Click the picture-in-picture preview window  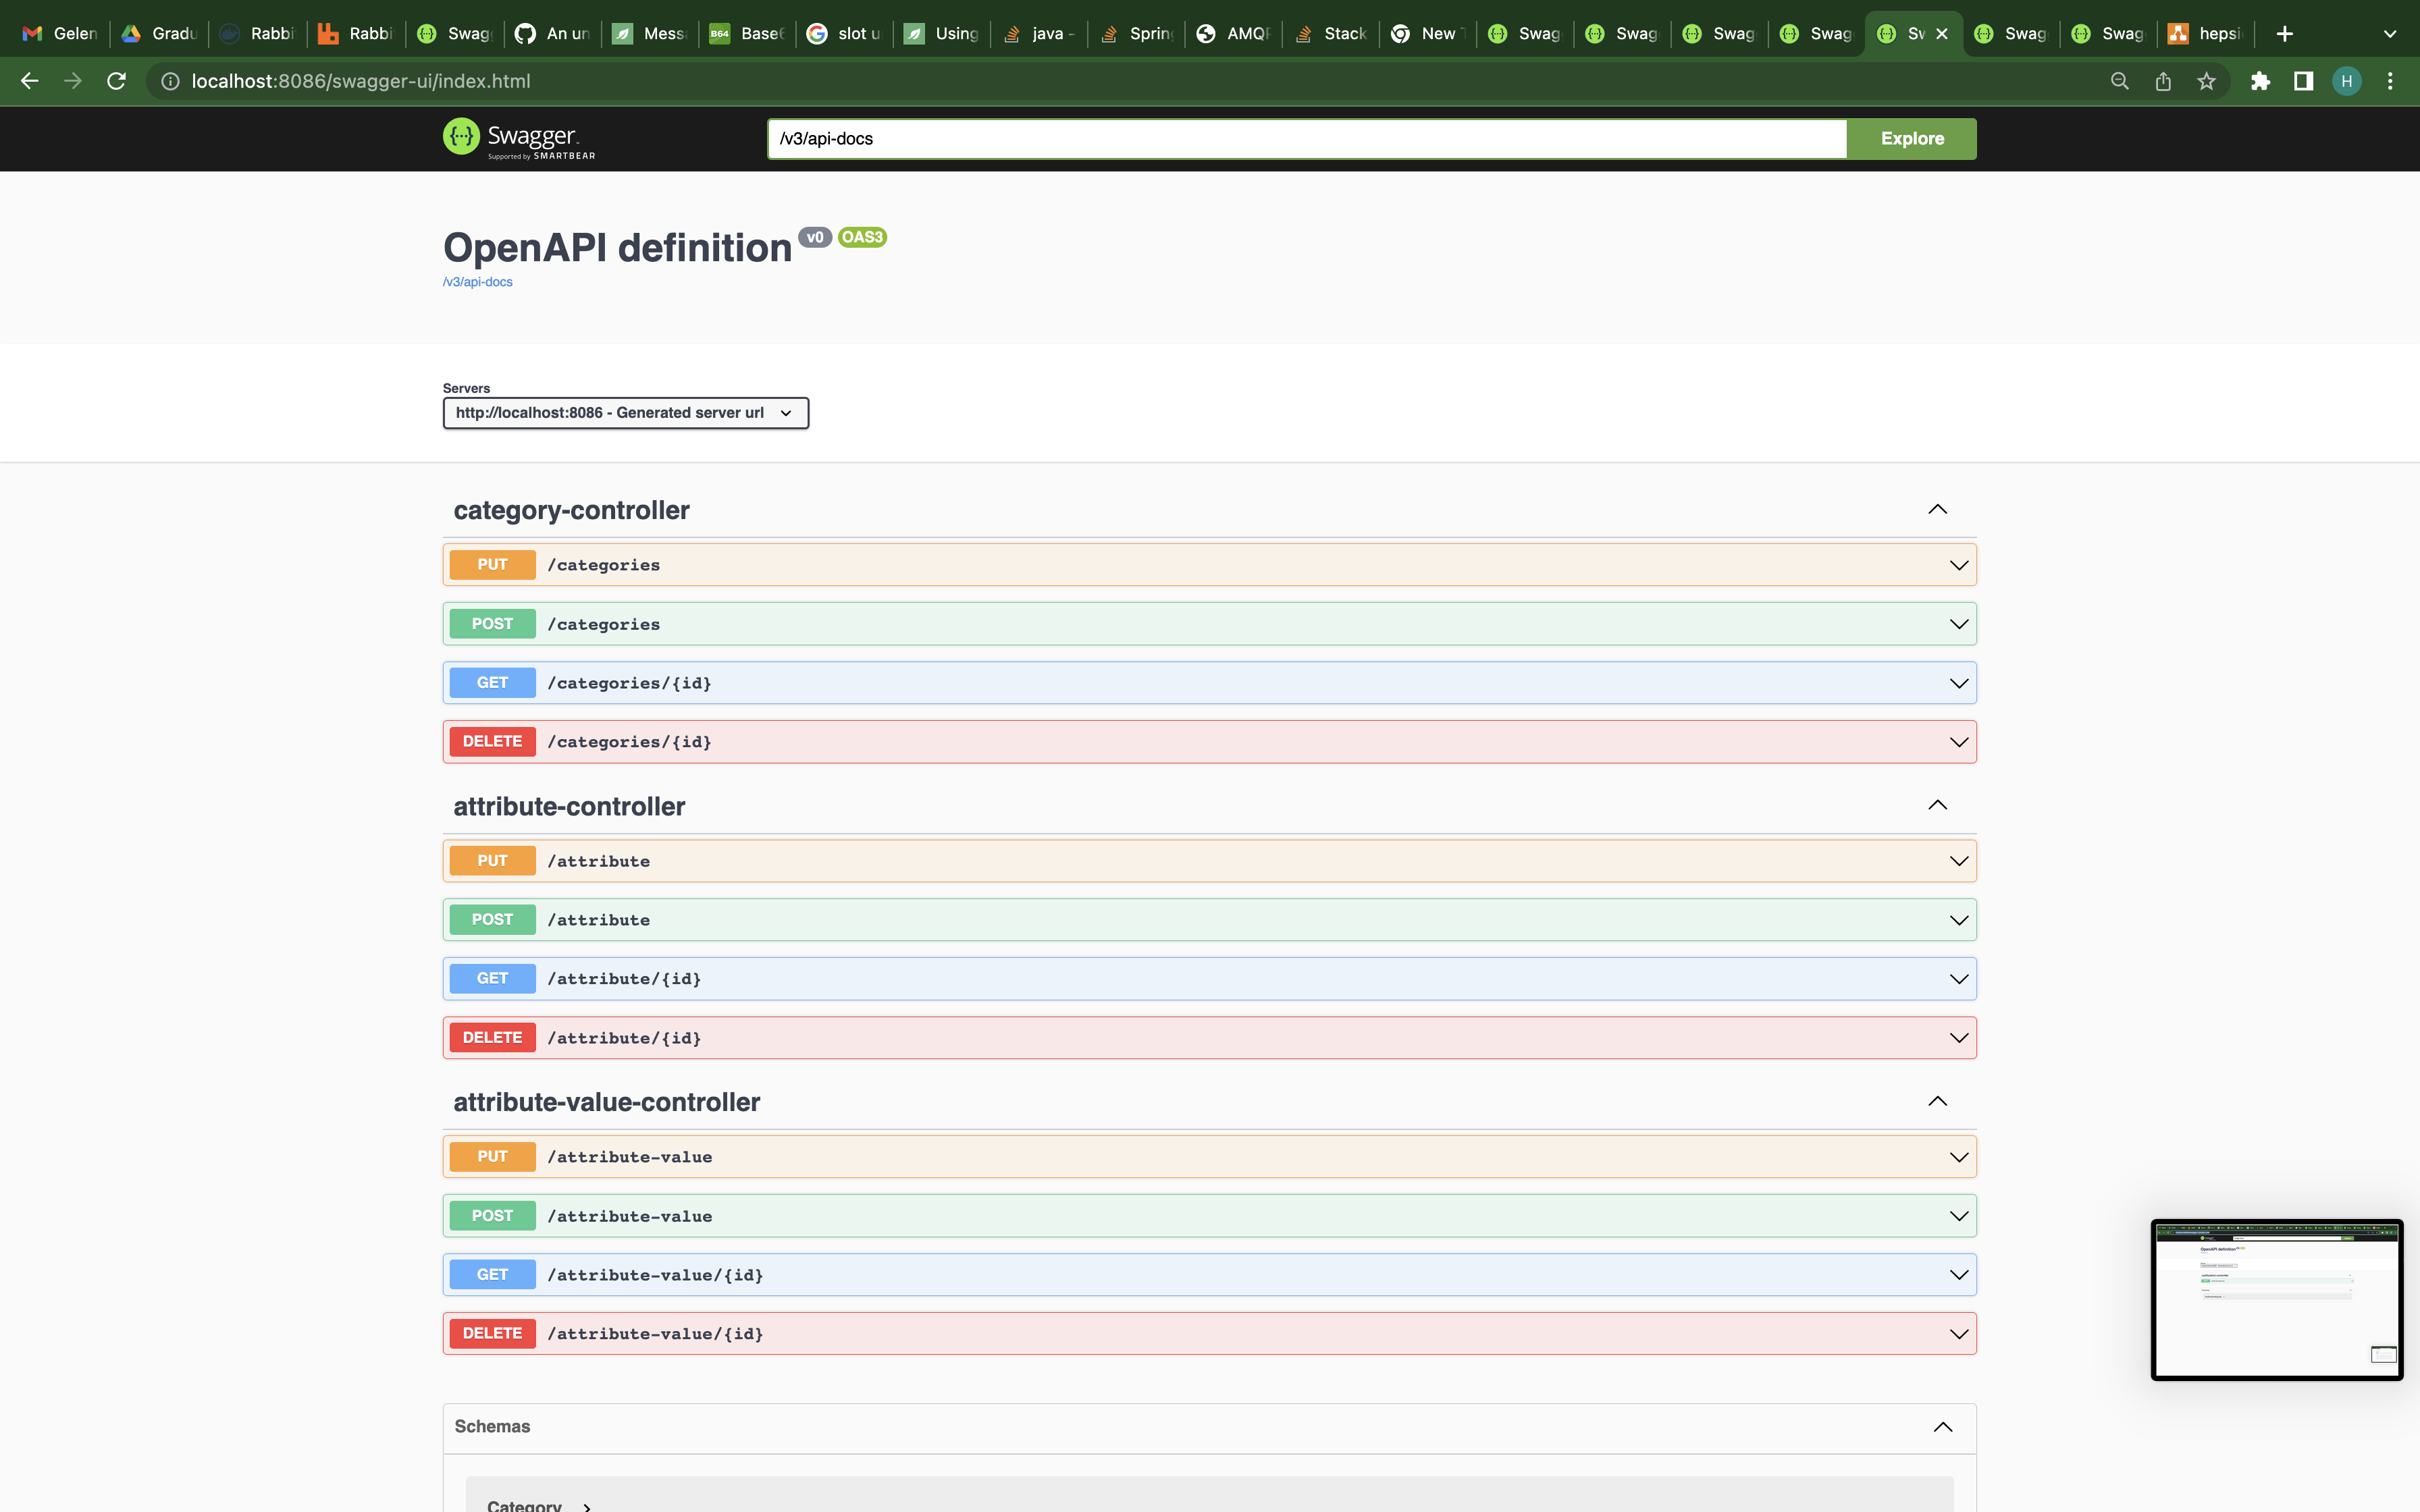(2276, 1300)
